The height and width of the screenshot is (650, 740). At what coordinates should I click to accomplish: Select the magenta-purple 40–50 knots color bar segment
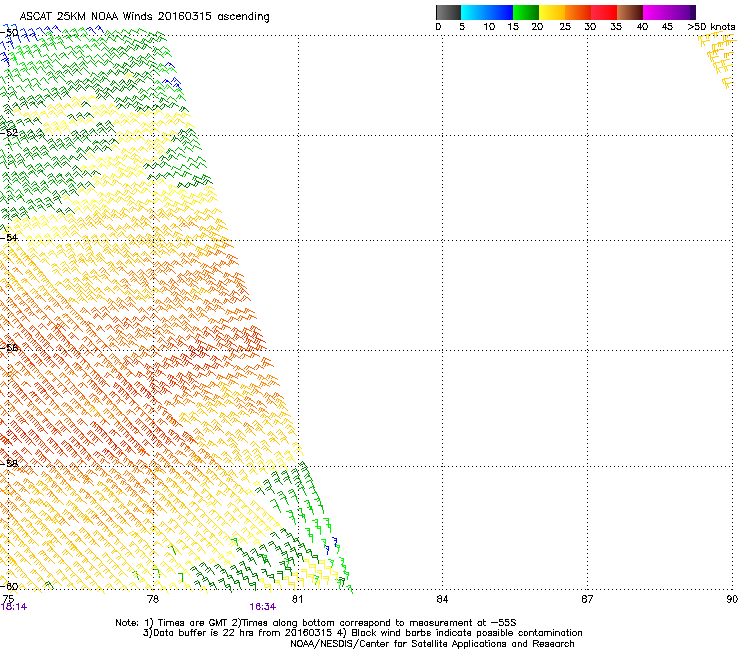tap(669, 12)
